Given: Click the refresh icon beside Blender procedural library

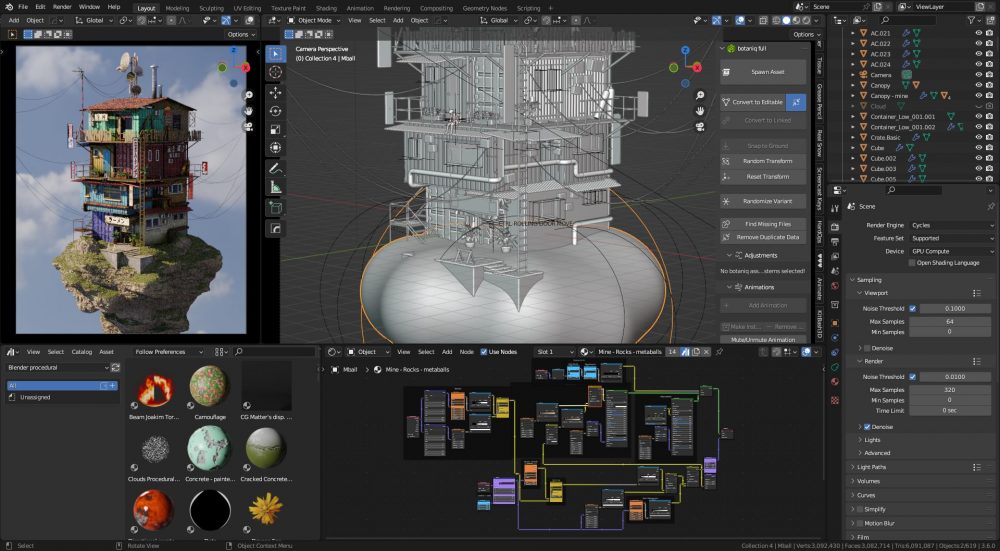Looking at the screenshot, I should [x=115, y=368].
